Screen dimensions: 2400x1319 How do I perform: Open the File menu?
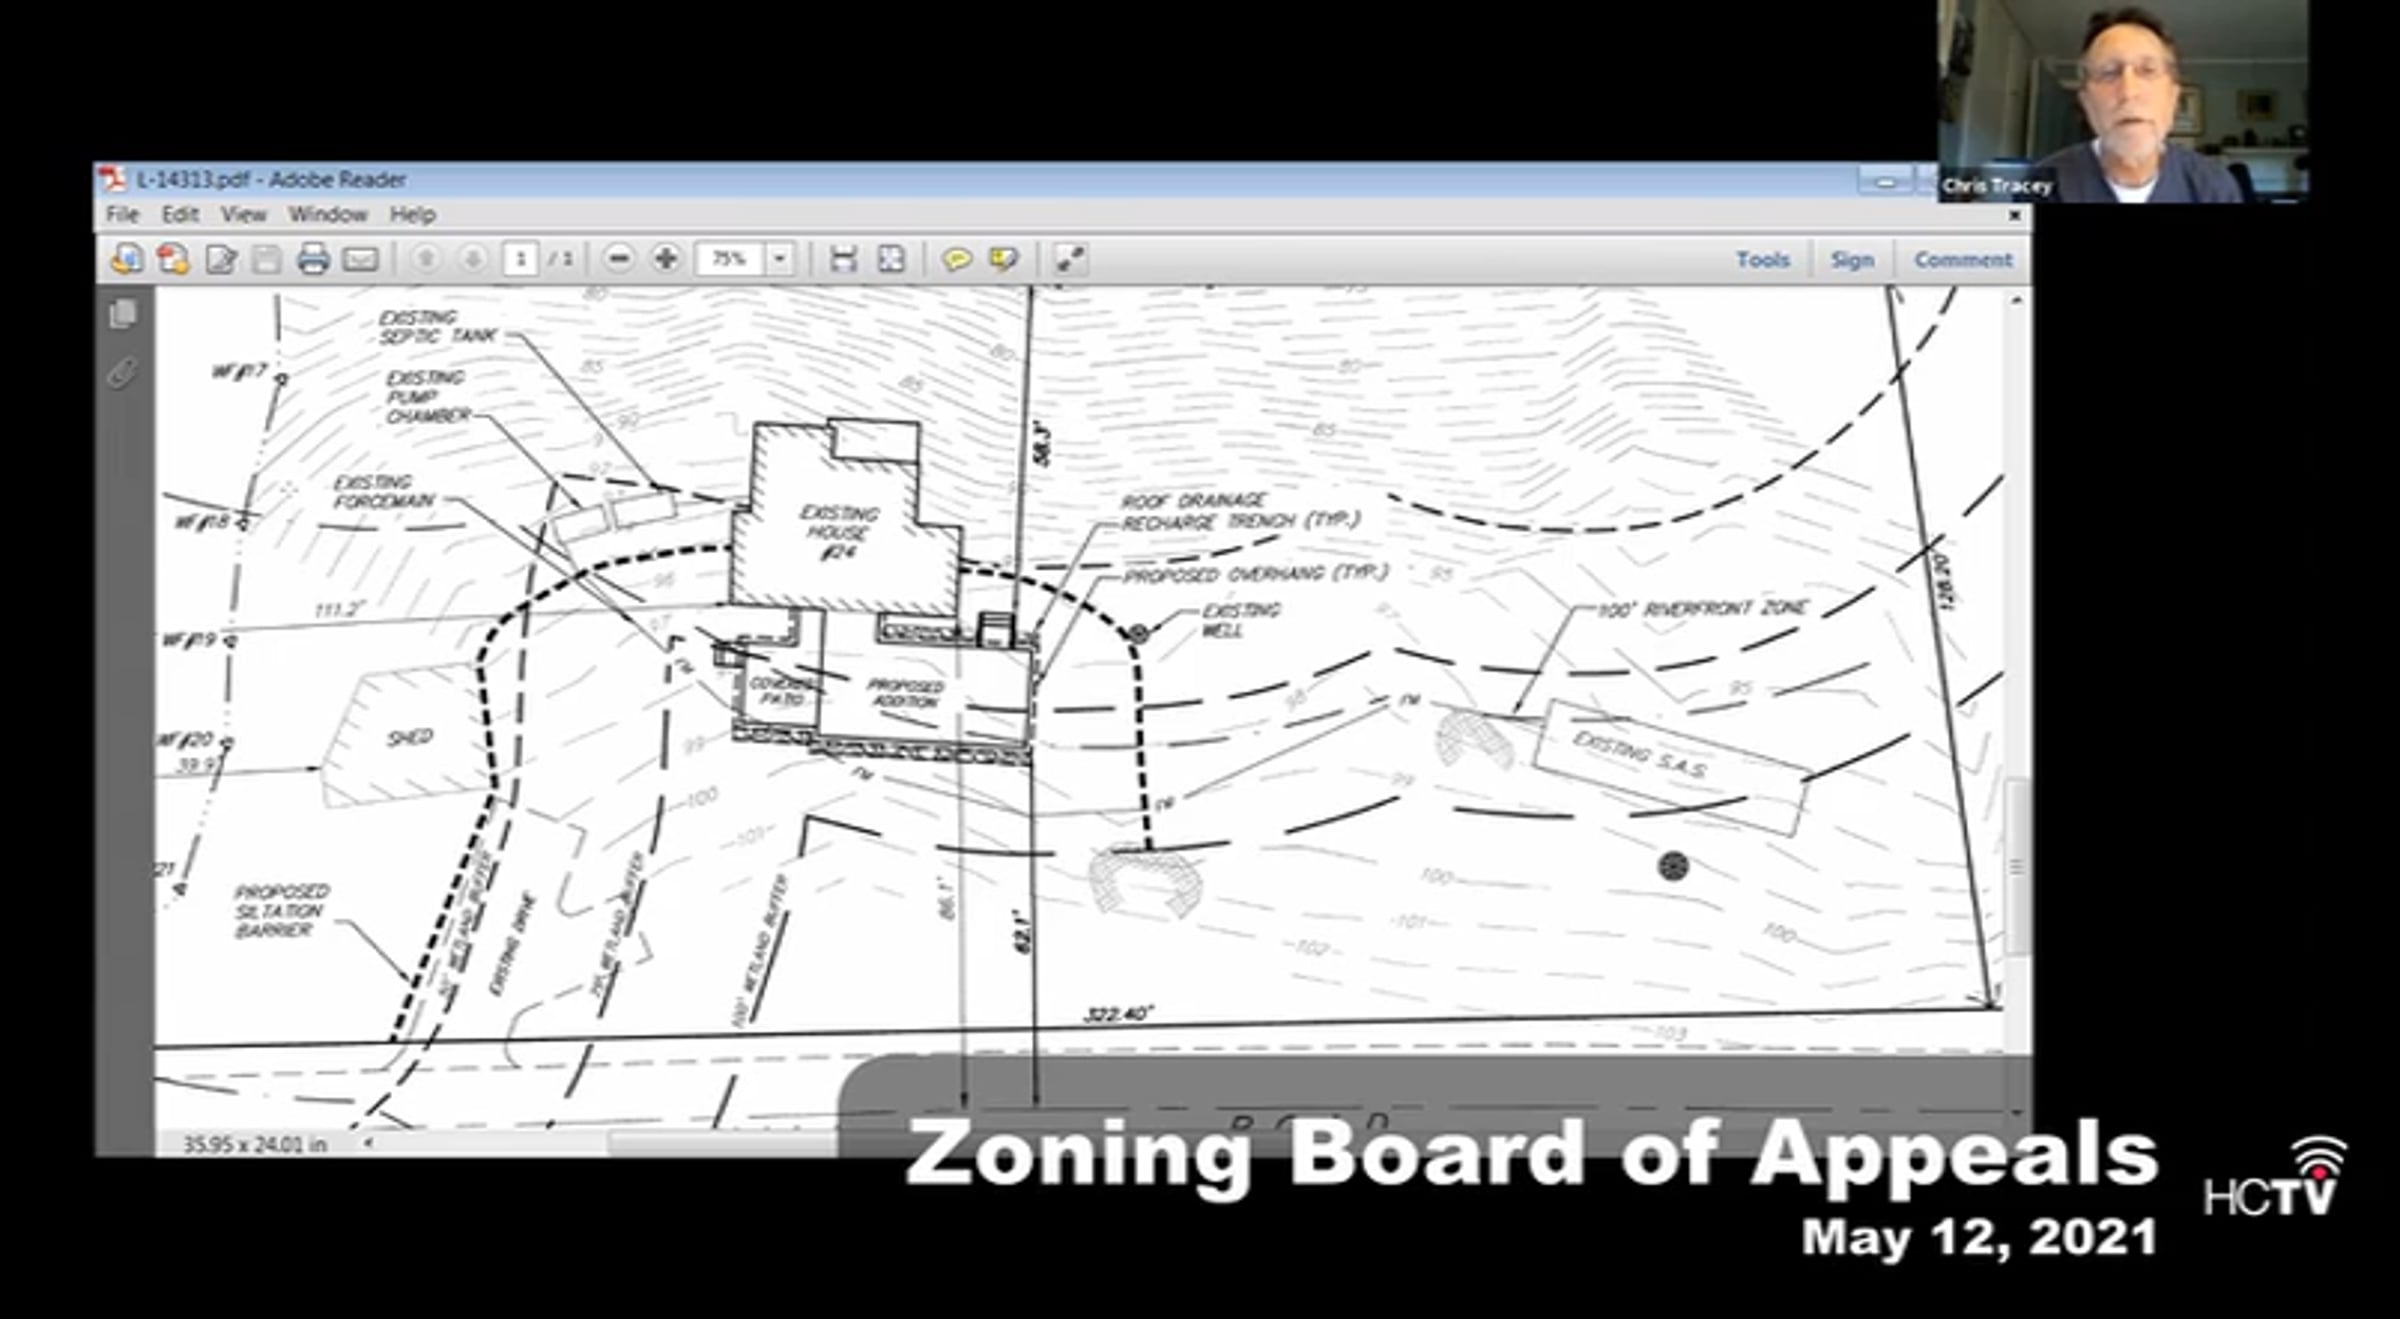pyautogui.click(x=122, y=214)
